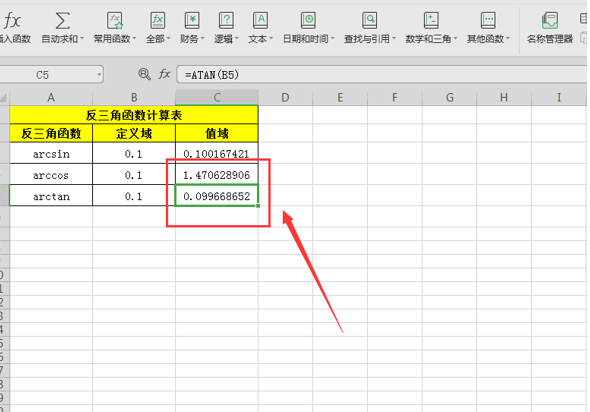Click the 文本 text functions icon
The image size is (590, 412).
coord(260,20)
